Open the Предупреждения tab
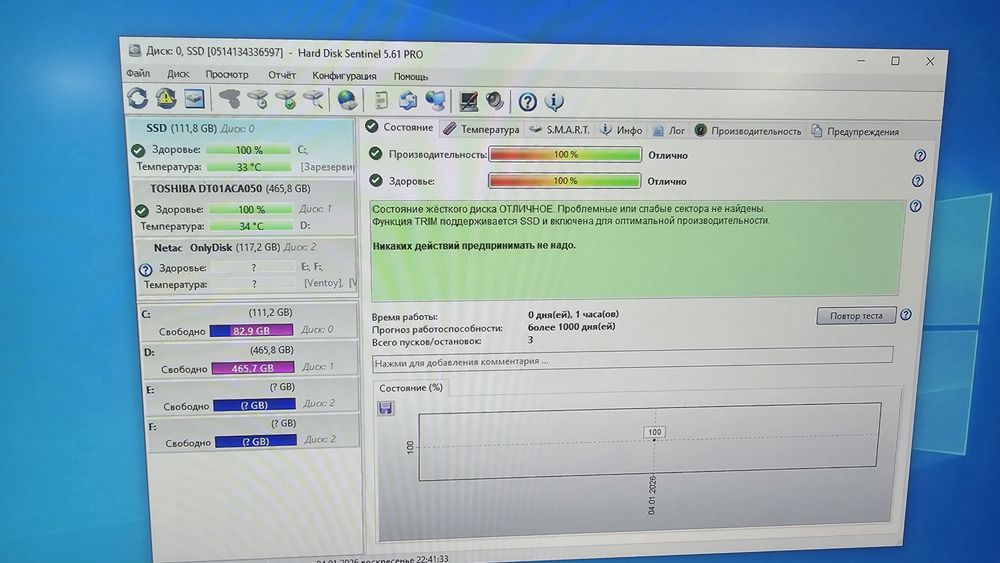 point(856,131)
